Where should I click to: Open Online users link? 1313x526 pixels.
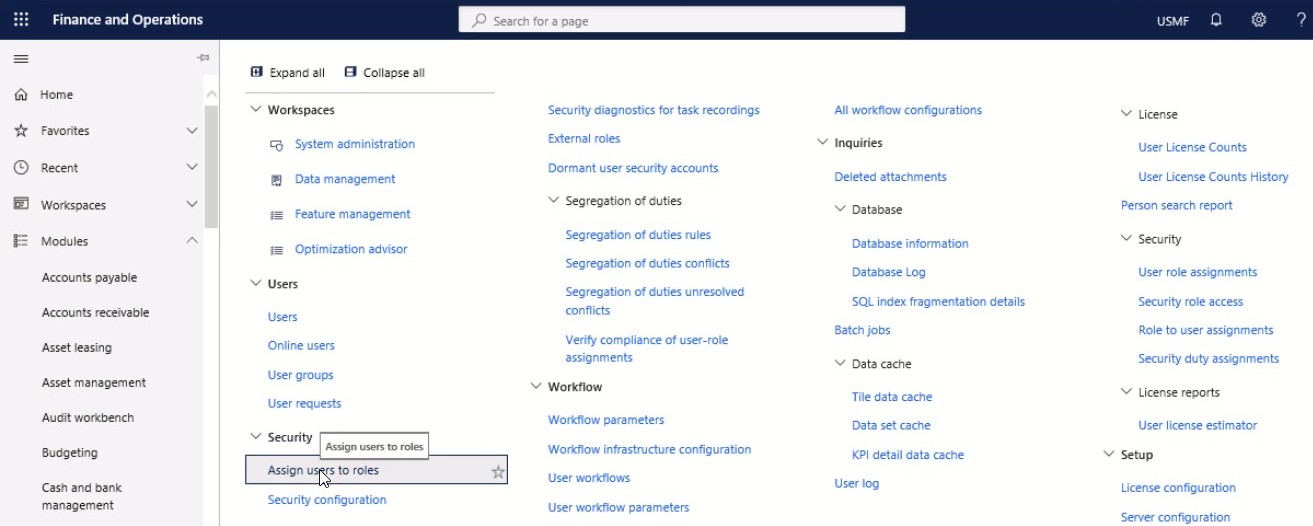pos(301,346)
